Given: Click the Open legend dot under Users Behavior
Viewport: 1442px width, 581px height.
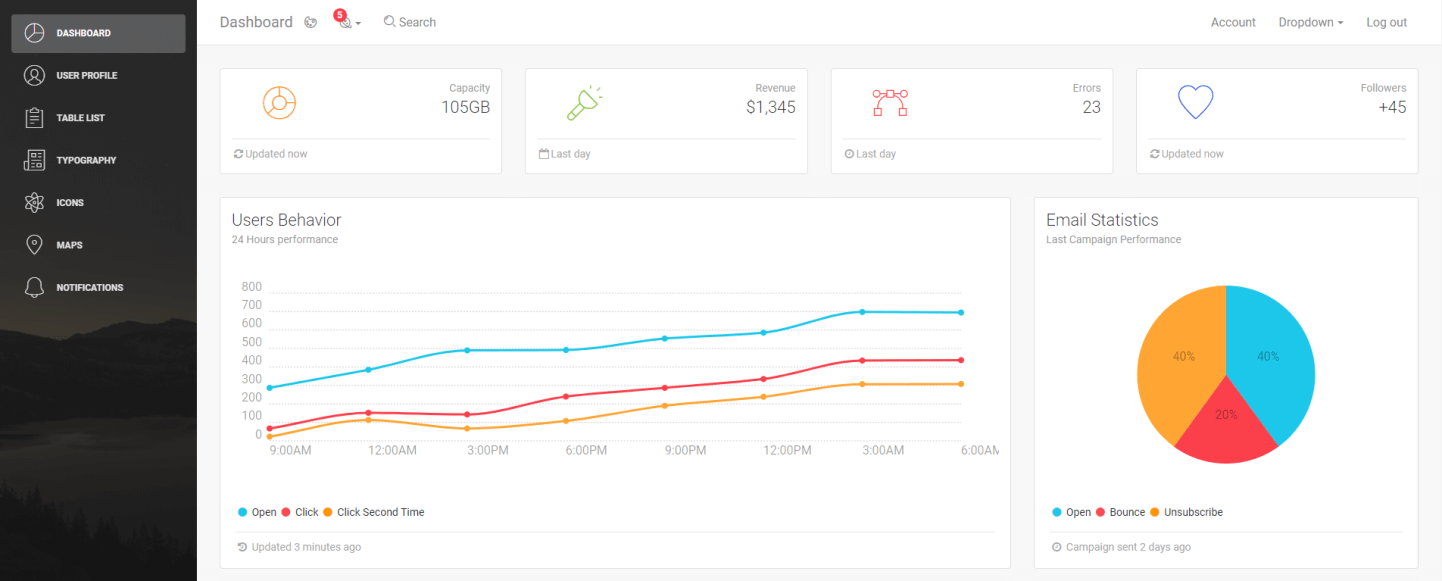Looking at the screenshot, I should 243,512.
